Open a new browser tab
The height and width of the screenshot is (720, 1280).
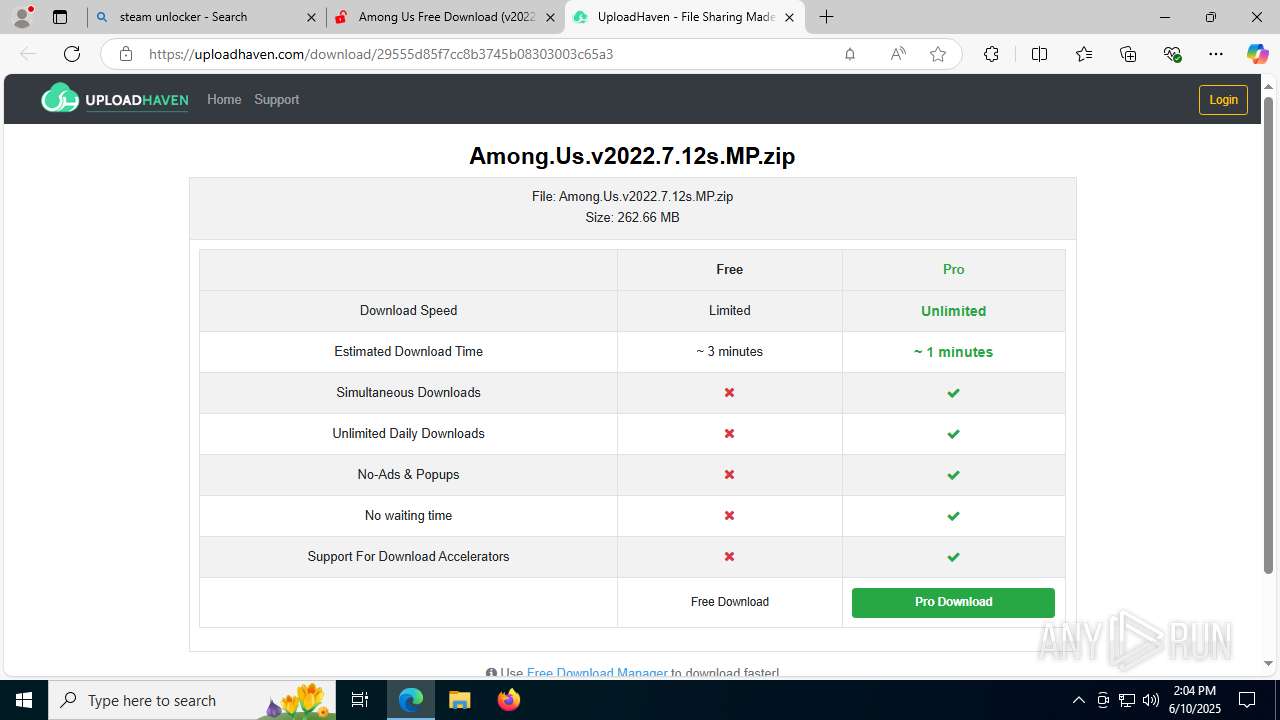[x=826, y=17]
